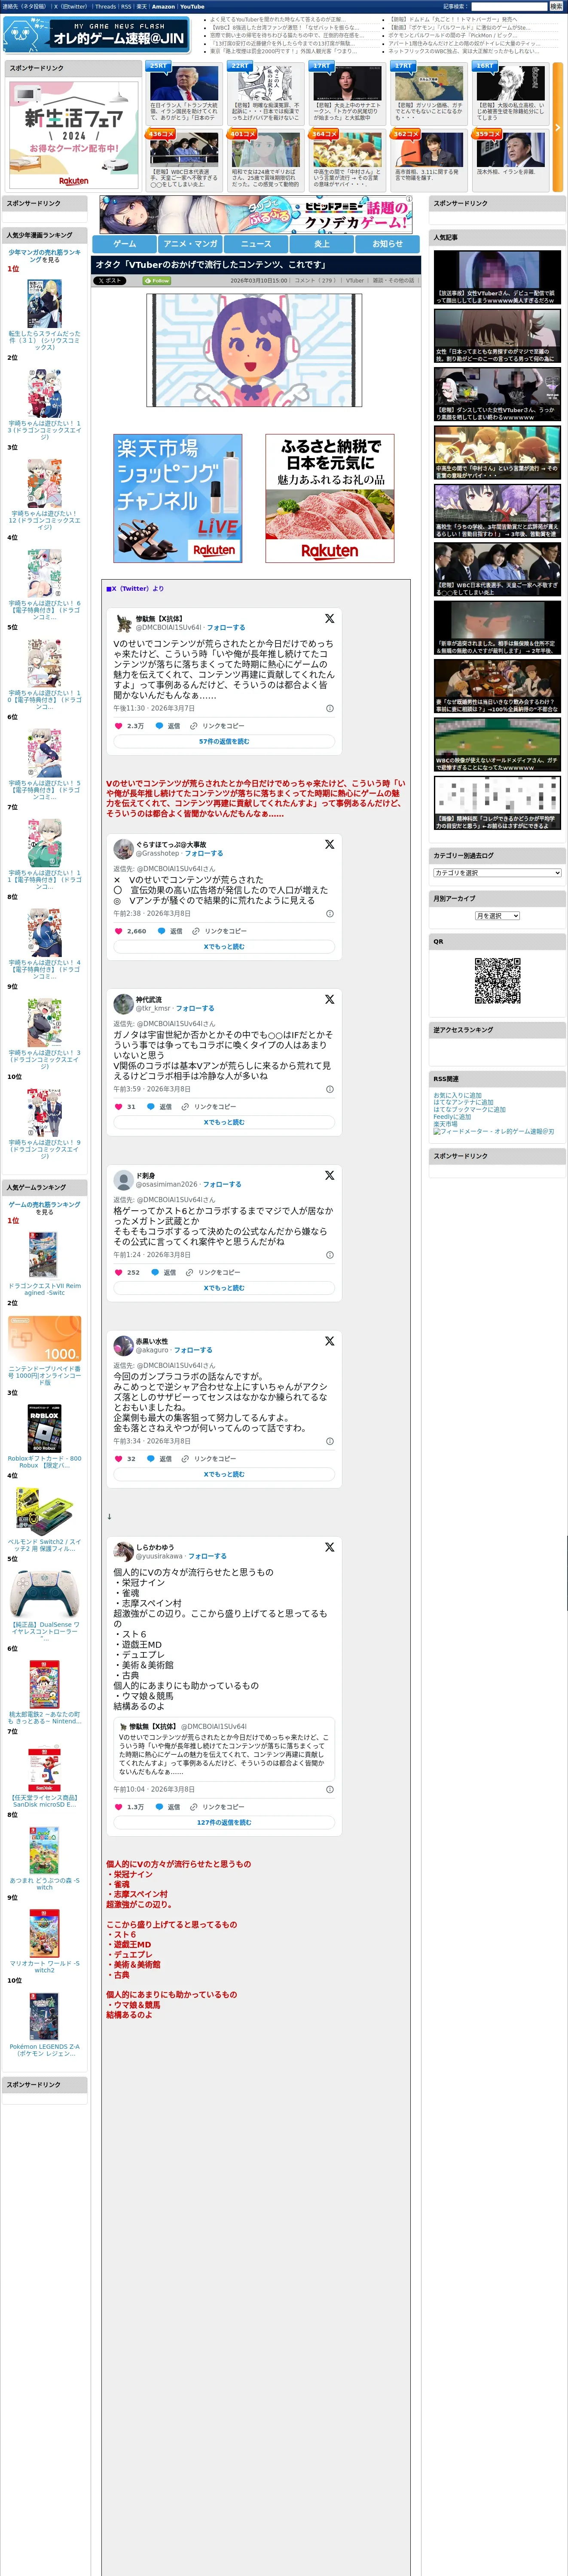
Task: Click the はてなアンテナに追加 link
Action: [x=463, y=1102]
